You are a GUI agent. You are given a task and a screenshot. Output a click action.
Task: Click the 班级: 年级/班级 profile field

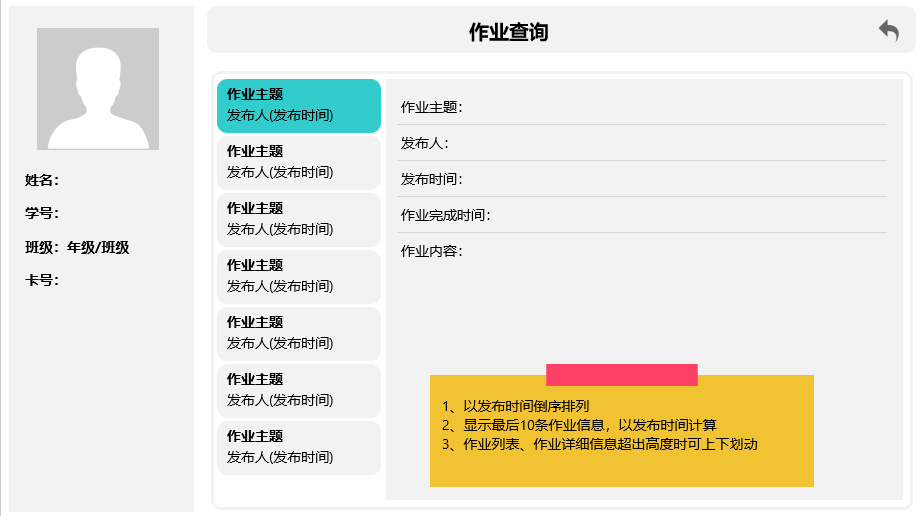click(77, 248)
